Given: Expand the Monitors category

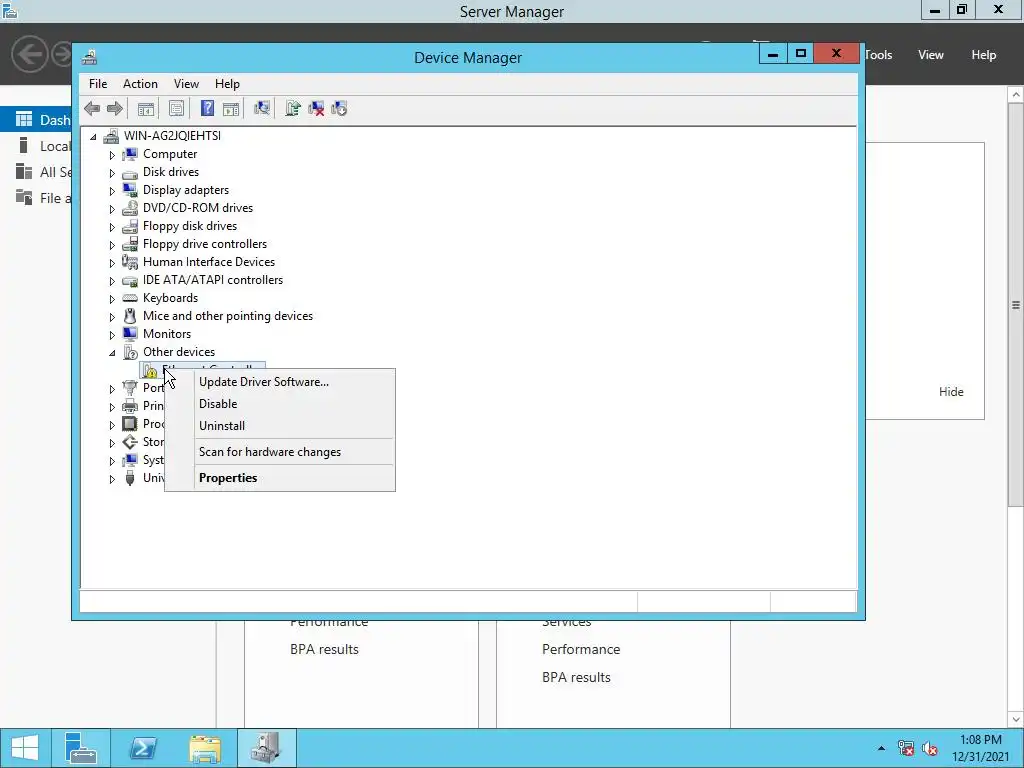Looking at the screenshot, I should pos(112,334).
